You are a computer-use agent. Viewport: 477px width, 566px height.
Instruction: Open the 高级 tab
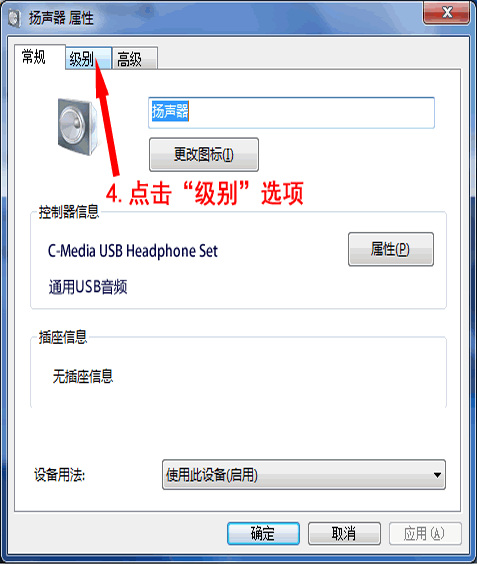point(135,59)
